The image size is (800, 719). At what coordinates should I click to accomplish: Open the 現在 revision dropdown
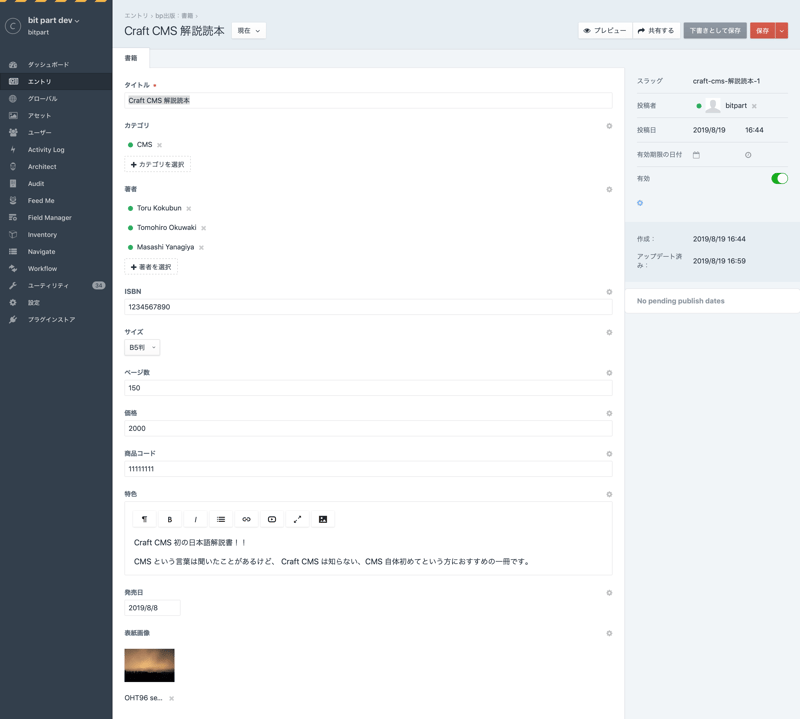(x=248, y=31)
